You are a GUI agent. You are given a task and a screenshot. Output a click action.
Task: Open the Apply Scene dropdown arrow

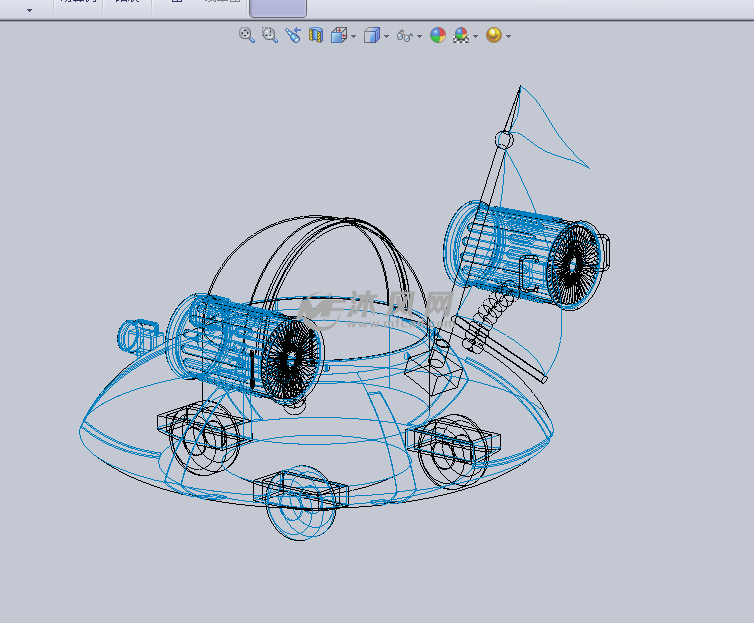click(x=475, y=36)
